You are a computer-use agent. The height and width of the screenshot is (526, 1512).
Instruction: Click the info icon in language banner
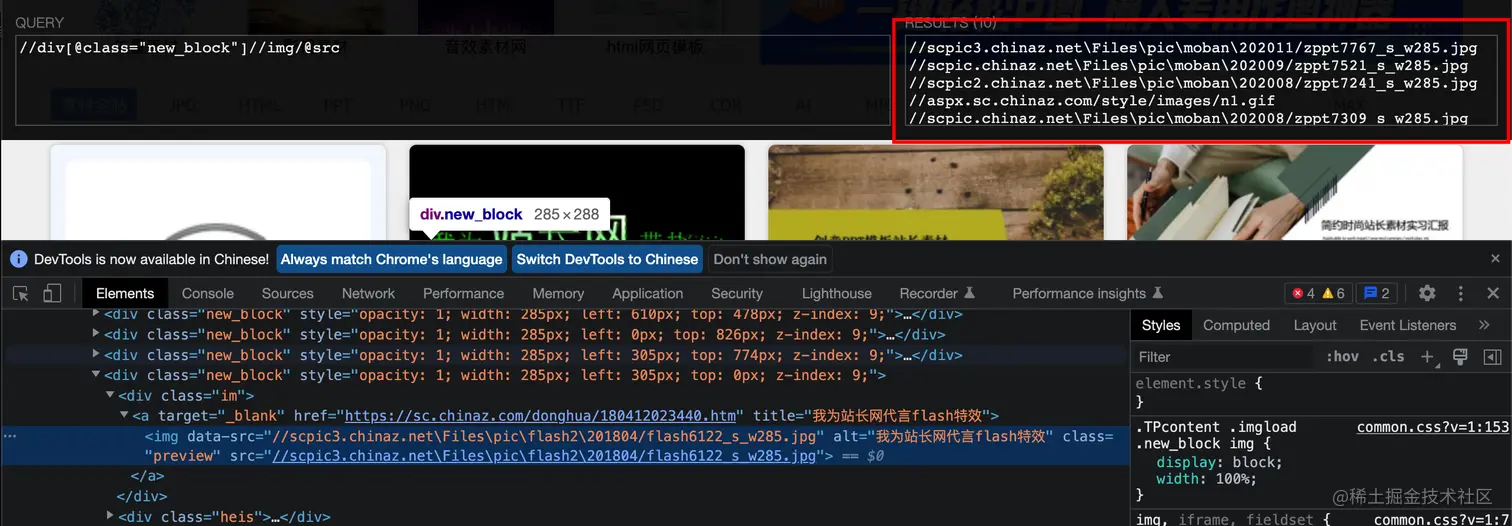pos(18,259)
